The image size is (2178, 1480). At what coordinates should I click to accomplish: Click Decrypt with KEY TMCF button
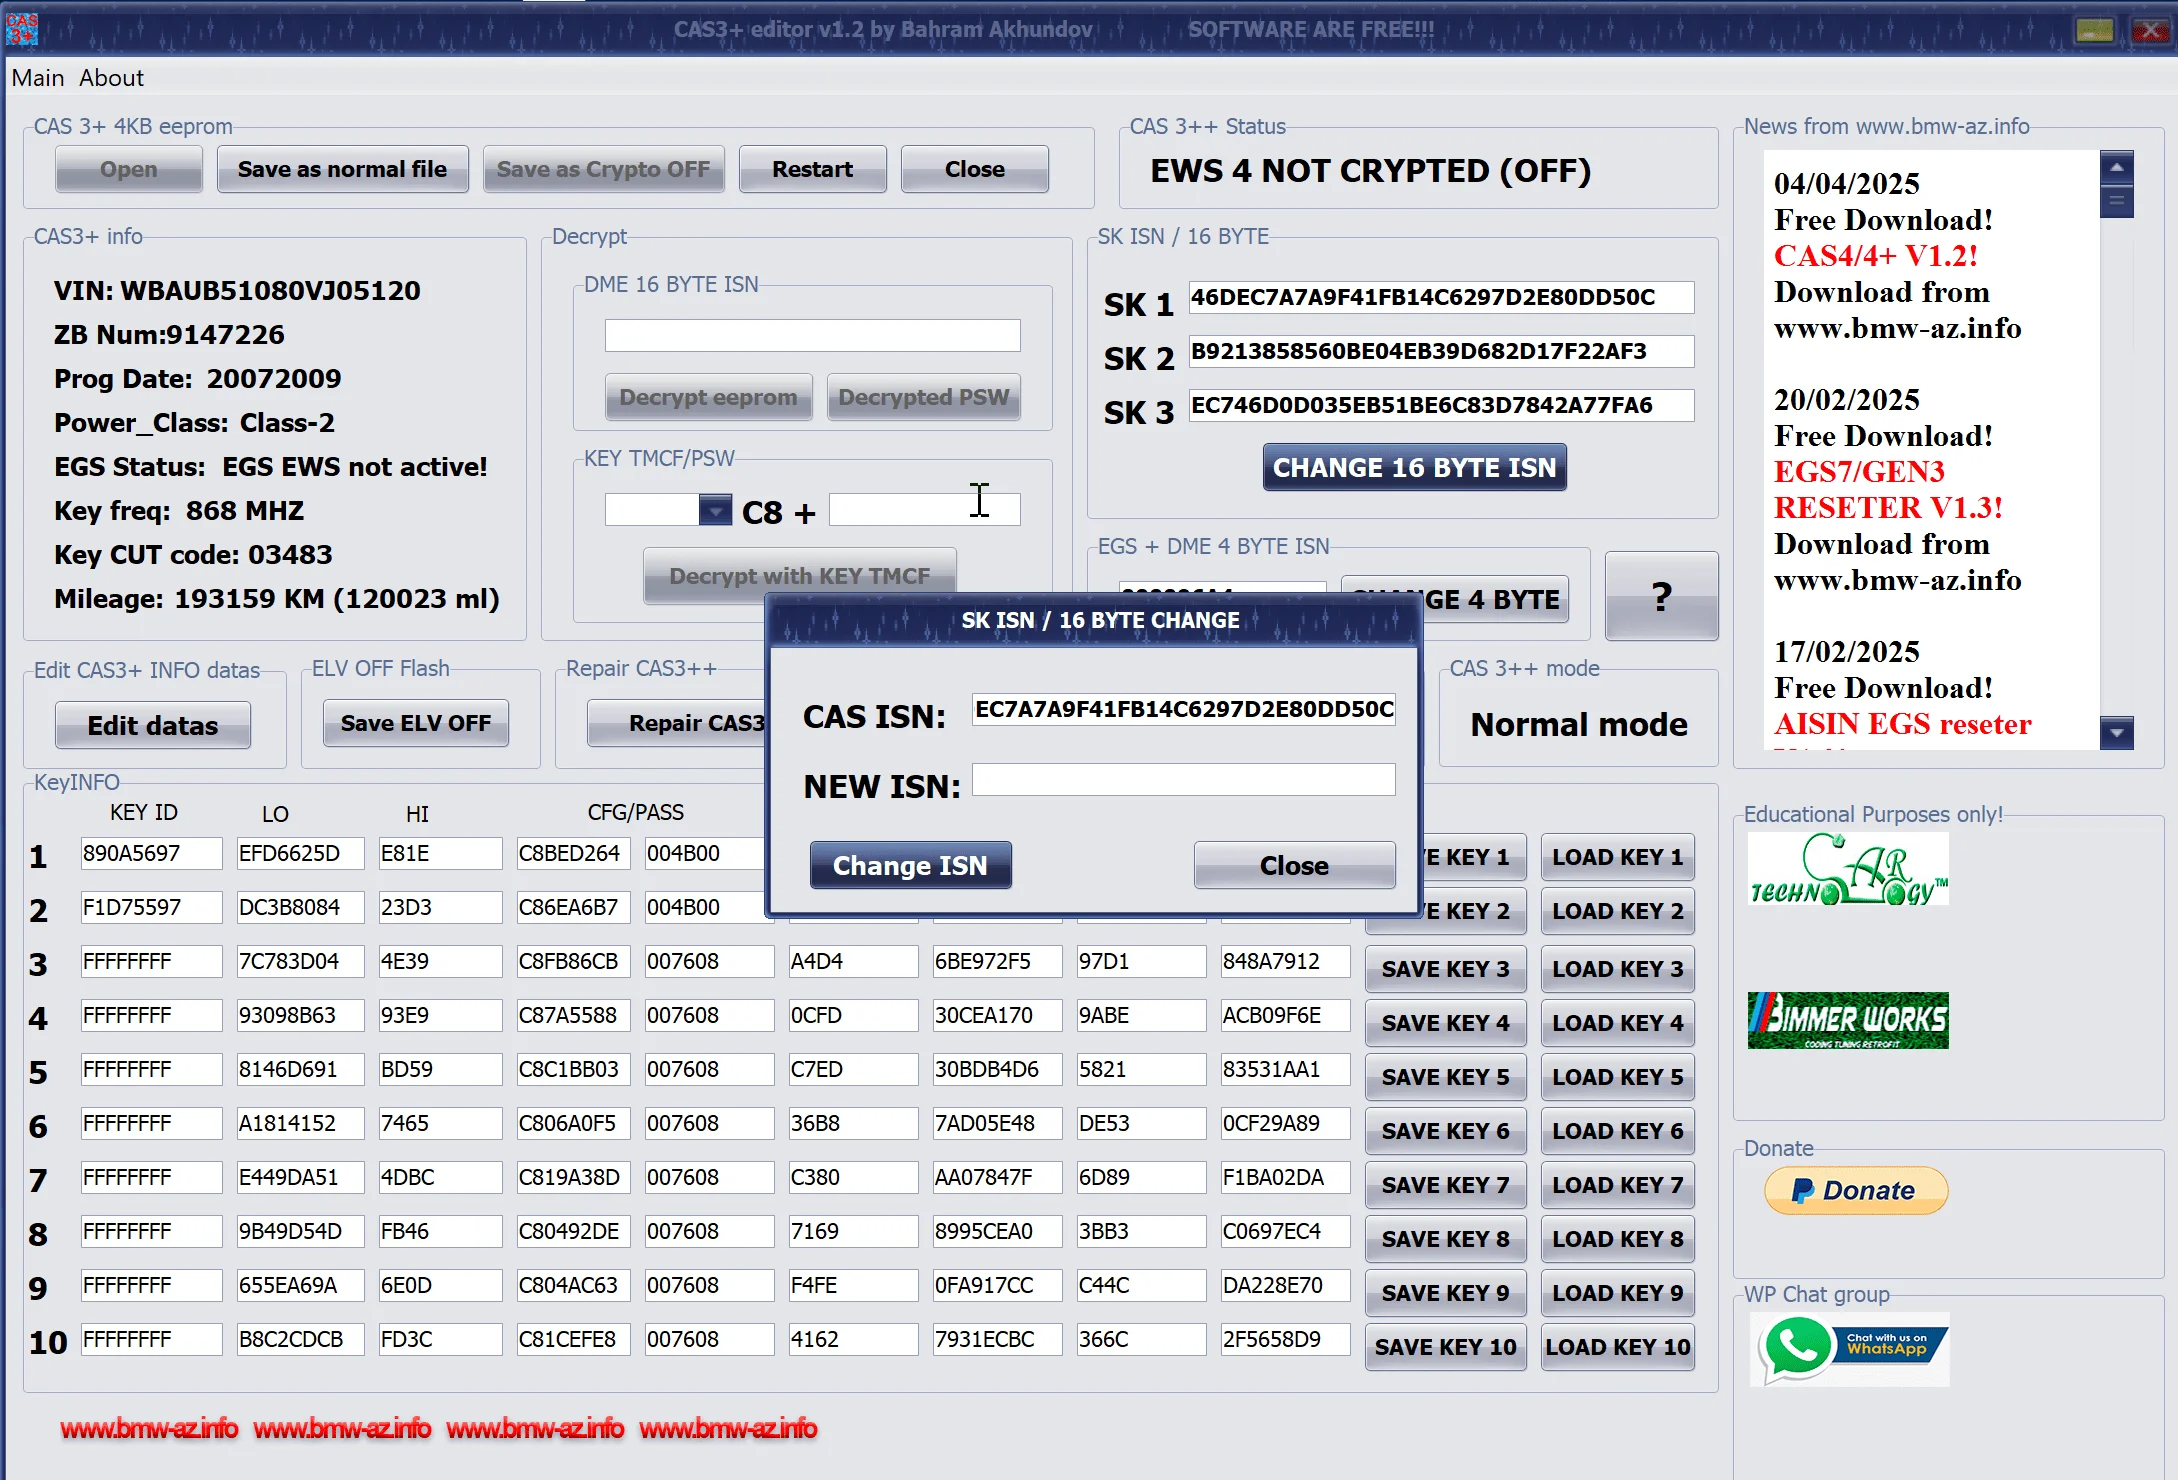click(x=799, y=575)
